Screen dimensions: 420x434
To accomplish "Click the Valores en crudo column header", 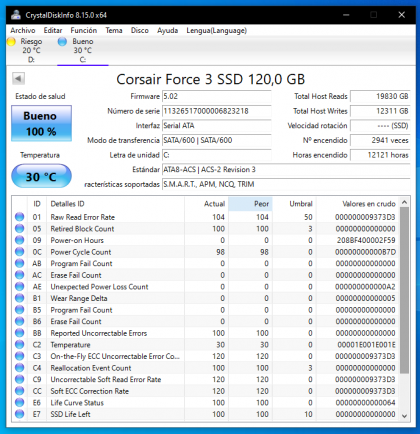I will [357, 204].
